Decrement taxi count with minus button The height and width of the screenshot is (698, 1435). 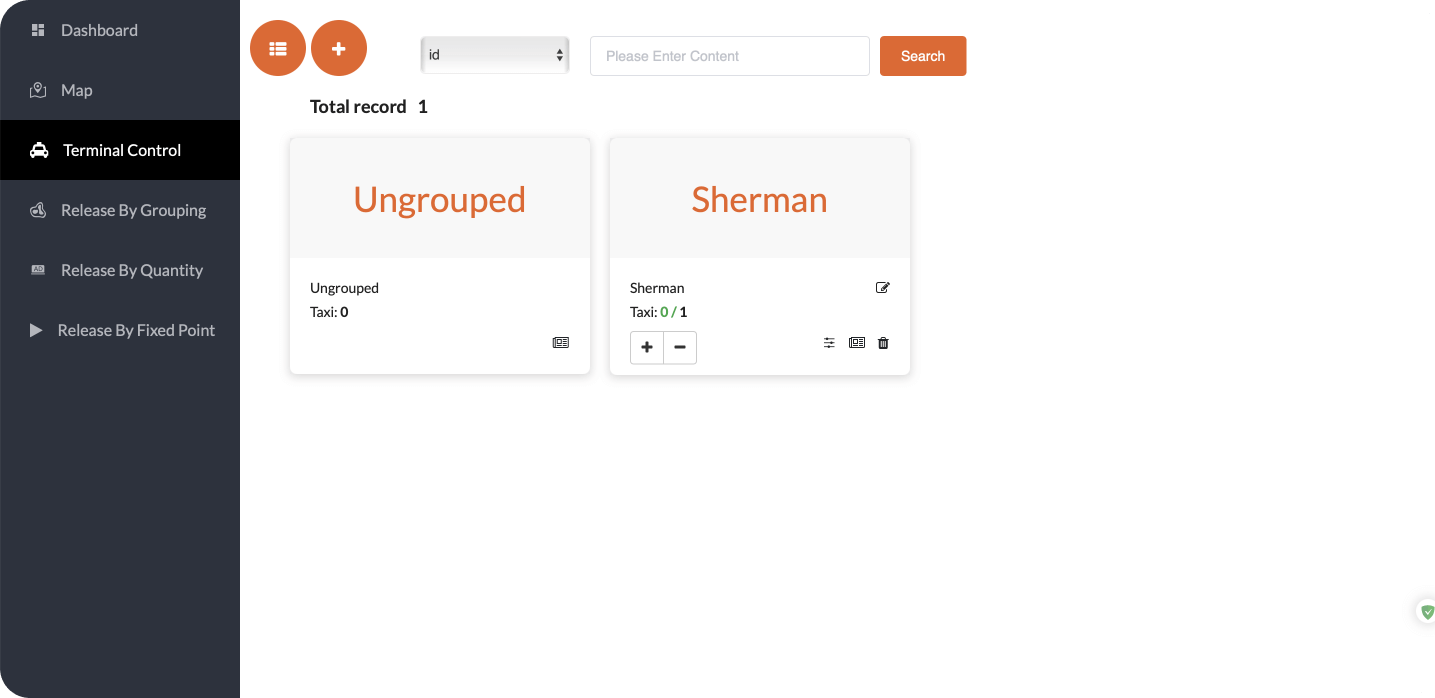(680, 347)
